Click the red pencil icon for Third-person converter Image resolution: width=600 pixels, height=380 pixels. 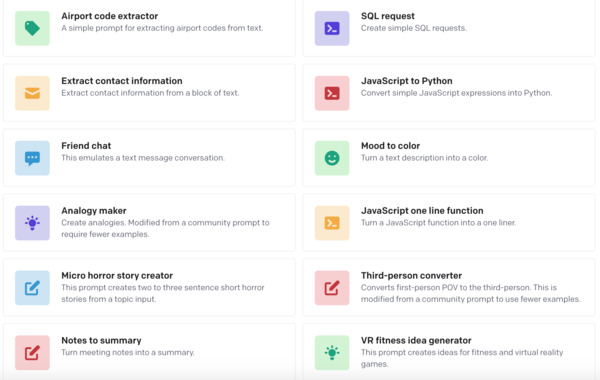(332, 288)
